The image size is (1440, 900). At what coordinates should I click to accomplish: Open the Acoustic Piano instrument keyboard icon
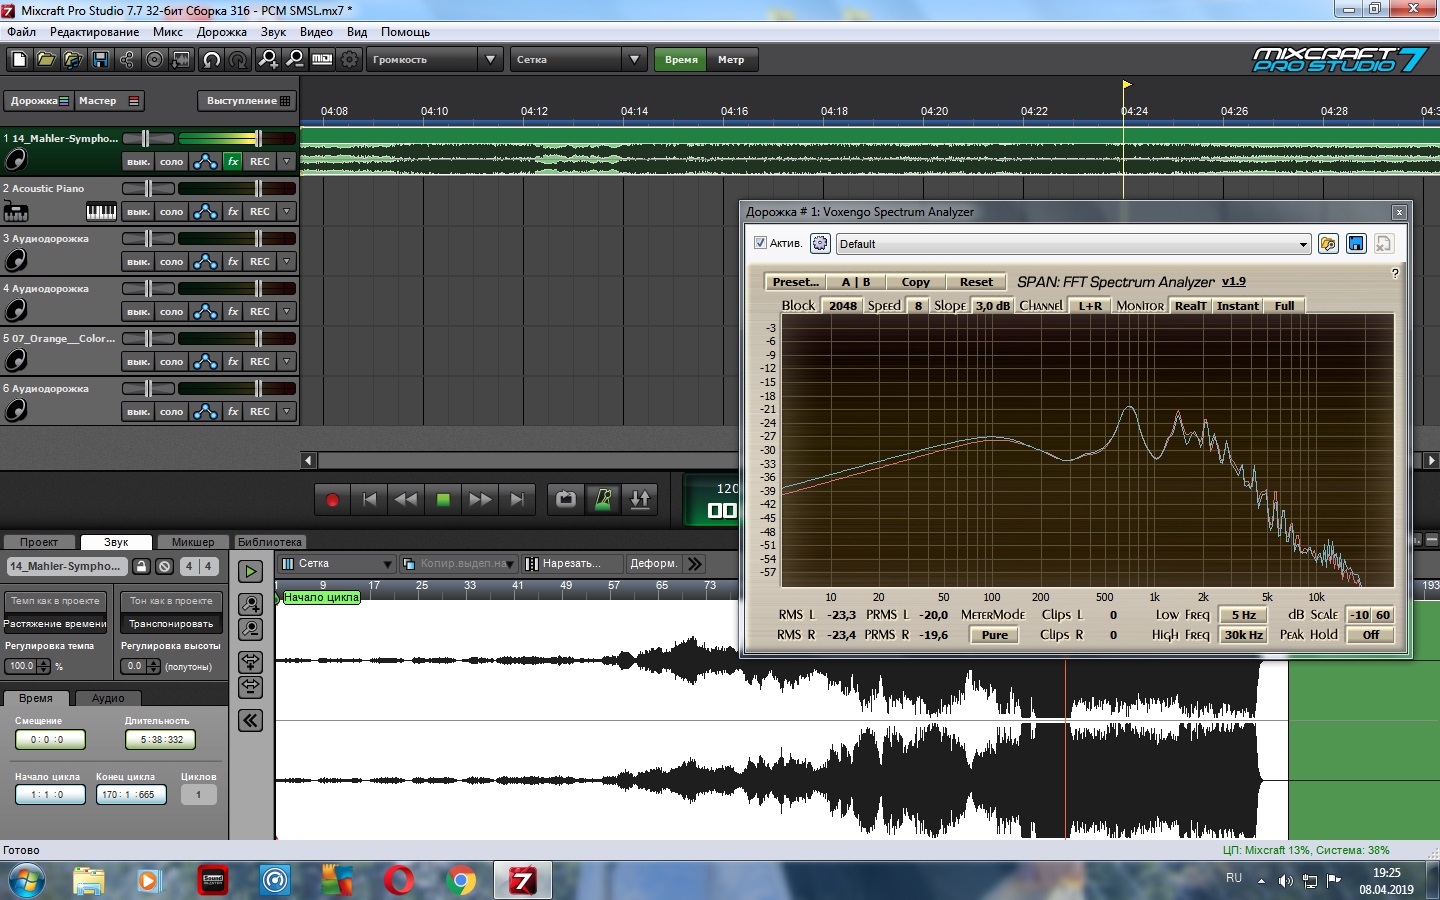click(x=101, y=211)
